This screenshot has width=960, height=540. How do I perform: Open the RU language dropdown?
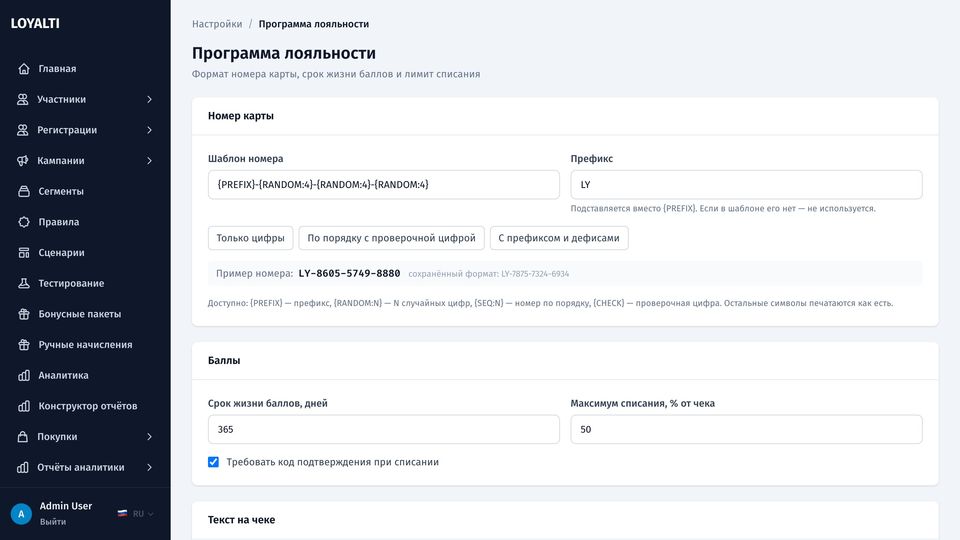[x=136, y=514]
